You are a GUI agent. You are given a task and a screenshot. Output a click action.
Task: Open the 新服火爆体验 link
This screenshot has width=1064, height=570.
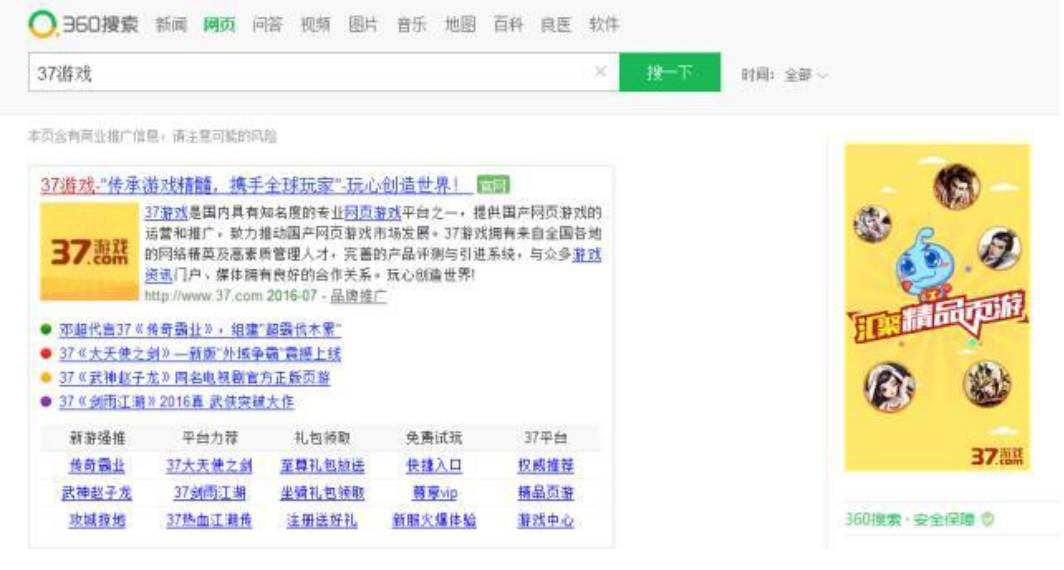click(x=434, y=520)
